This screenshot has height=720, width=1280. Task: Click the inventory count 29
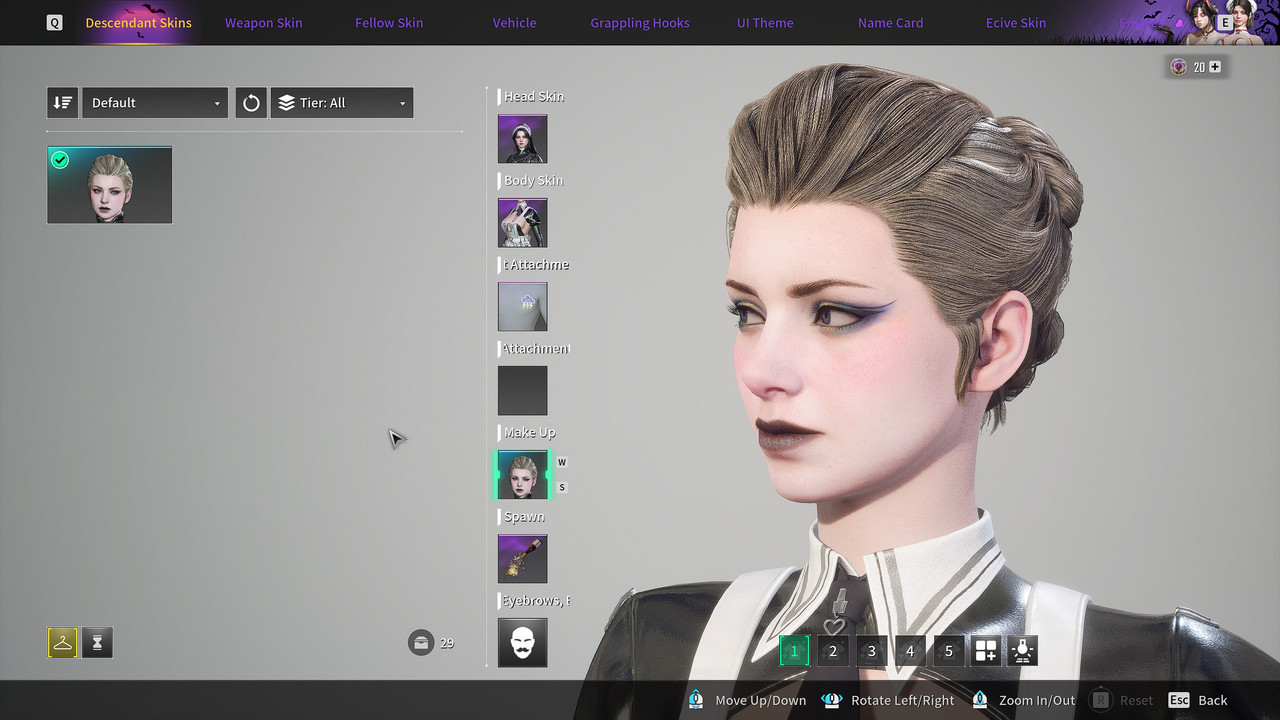point(447,643)
